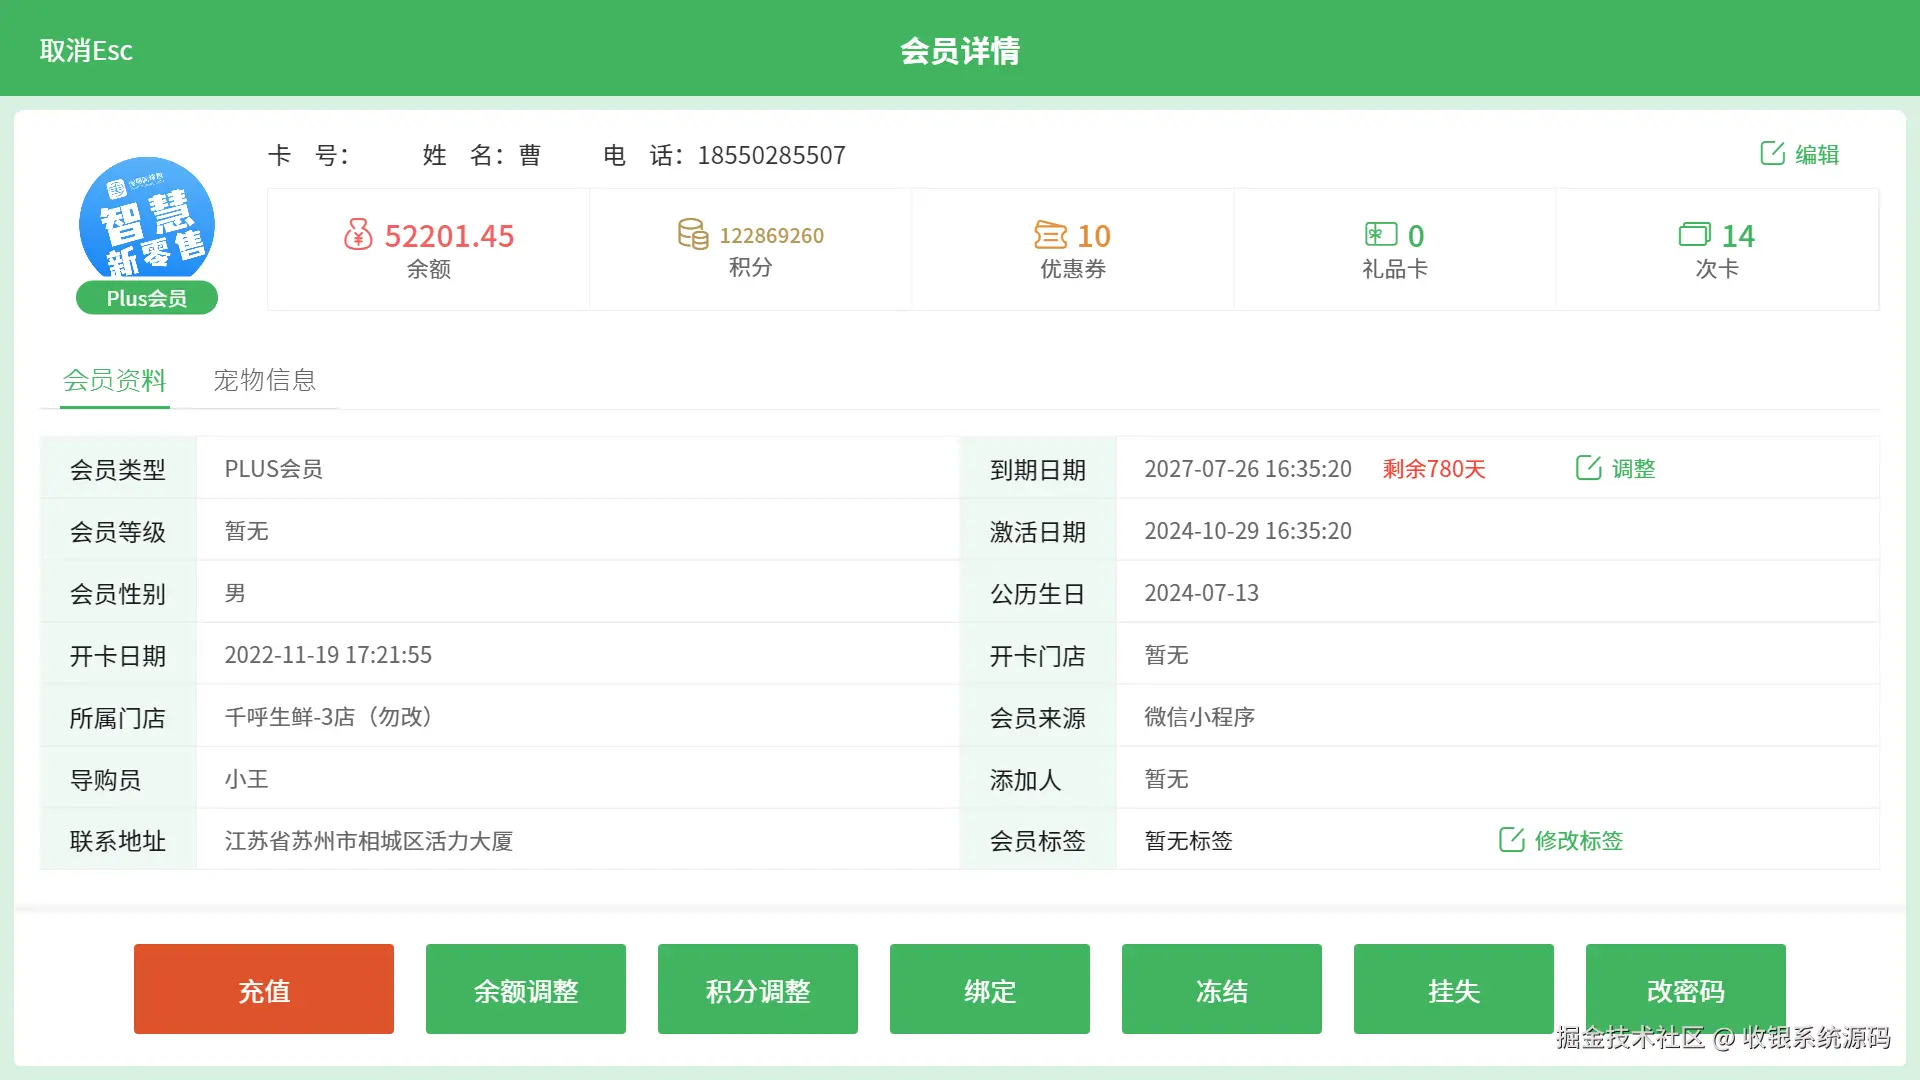
Task: Click the coupon ticket icon
Action: [x=1050, y=235]
